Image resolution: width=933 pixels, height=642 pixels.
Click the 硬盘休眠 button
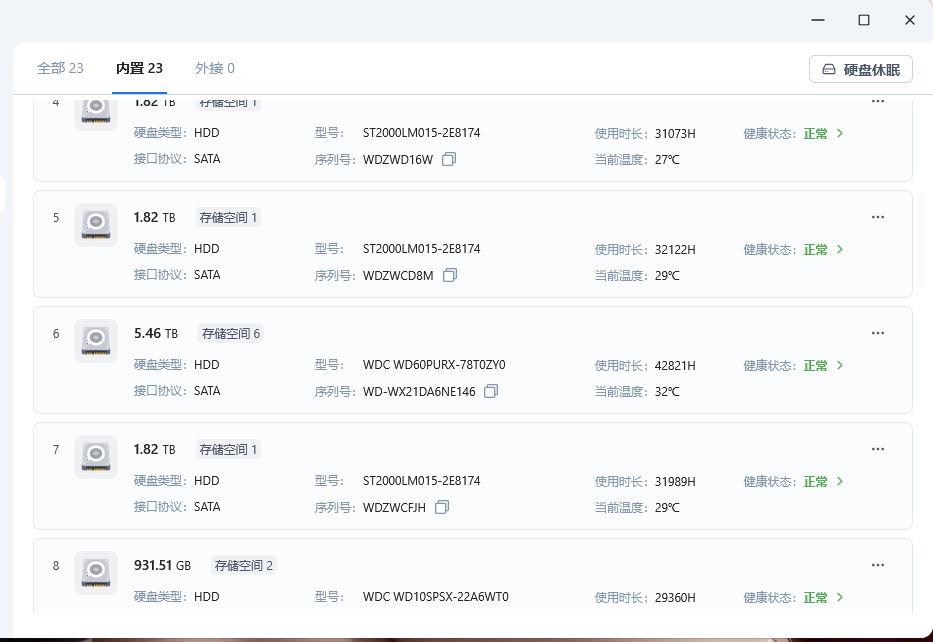[860, 69]
